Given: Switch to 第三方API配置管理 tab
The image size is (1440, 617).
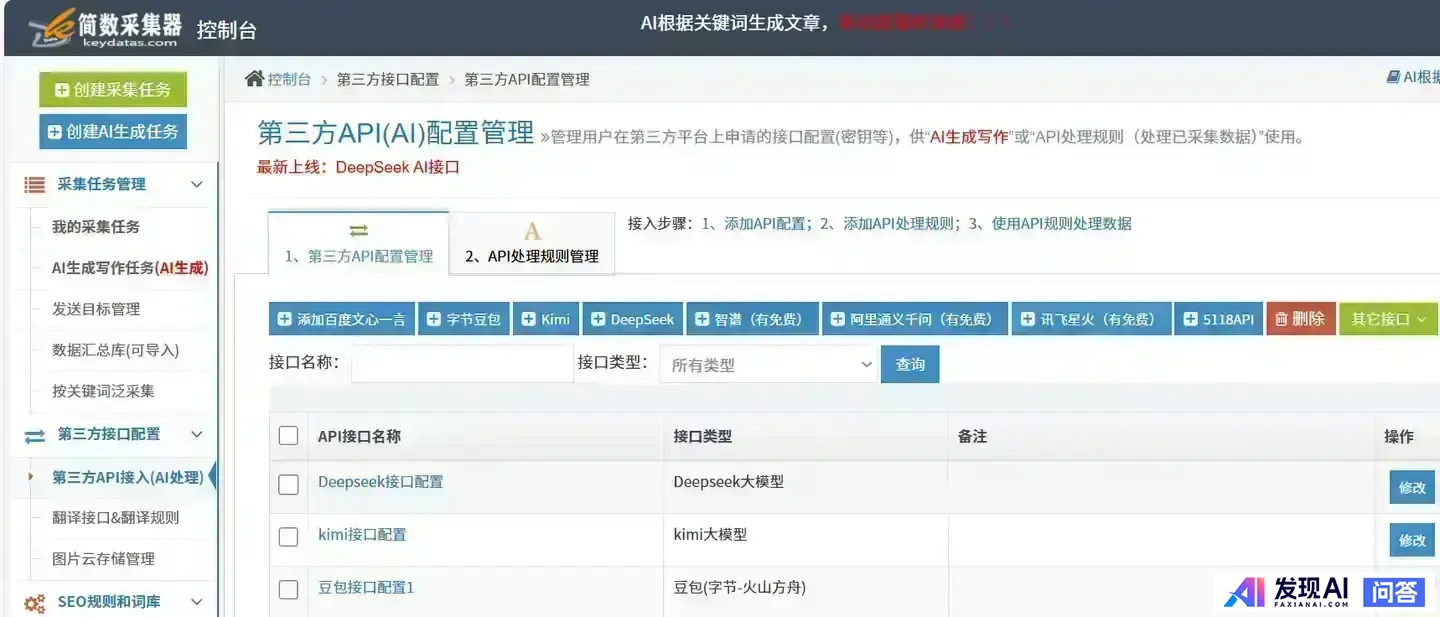Looking at the screenshot, I should tap(358, 242).
